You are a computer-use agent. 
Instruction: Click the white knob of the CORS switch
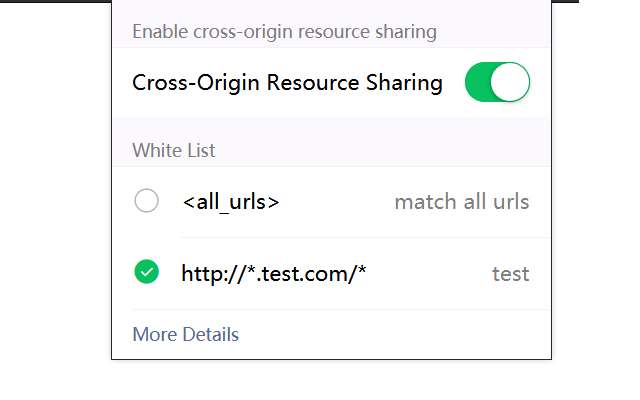(x=510, y=82)
